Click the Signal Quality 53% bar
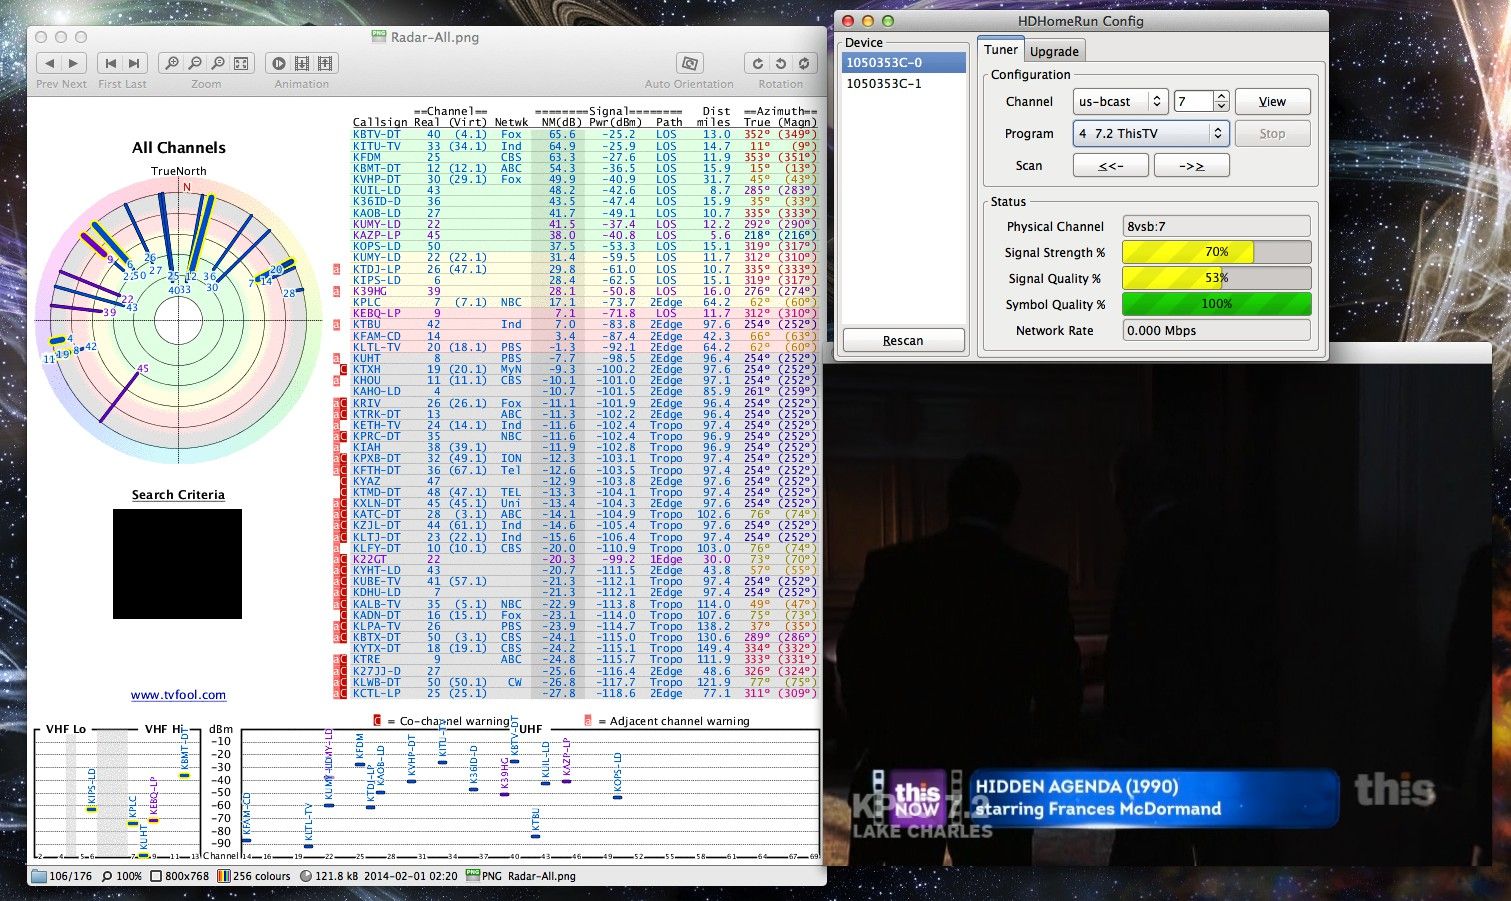 coord(1216,278)
